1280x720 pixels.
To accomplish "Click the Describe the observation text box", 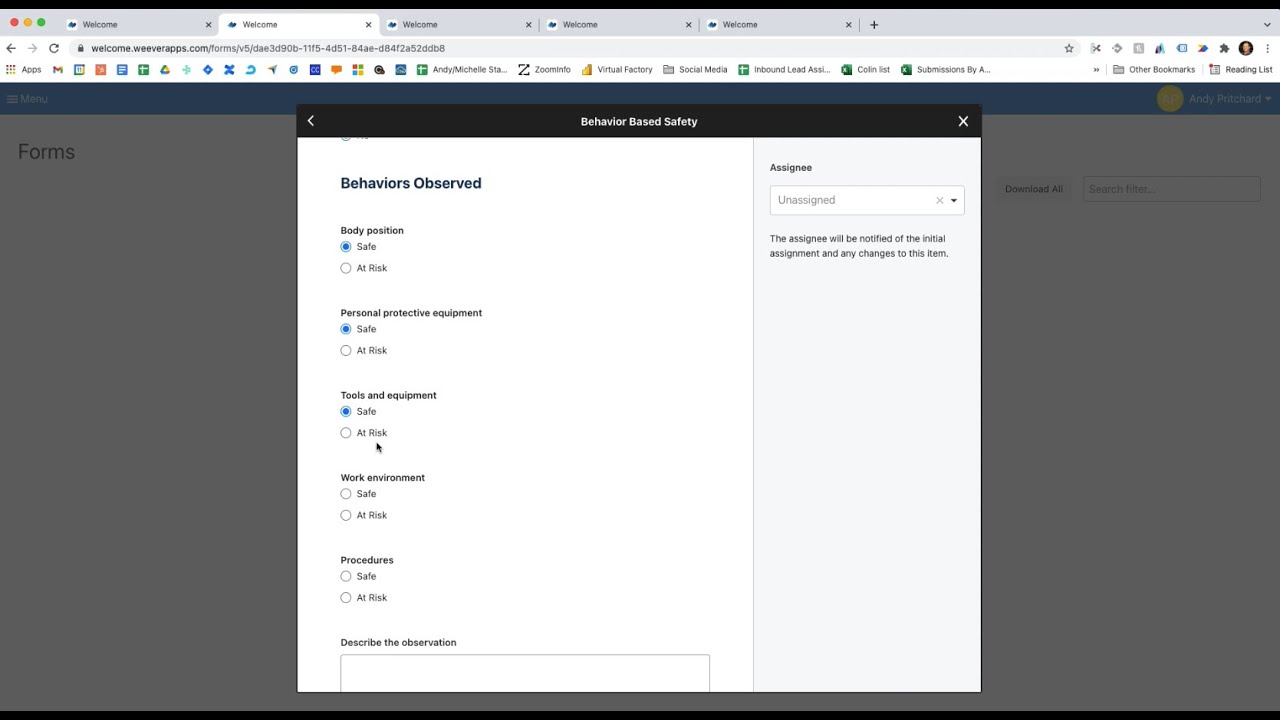I will pyautogui.click(x=525, y=673).
